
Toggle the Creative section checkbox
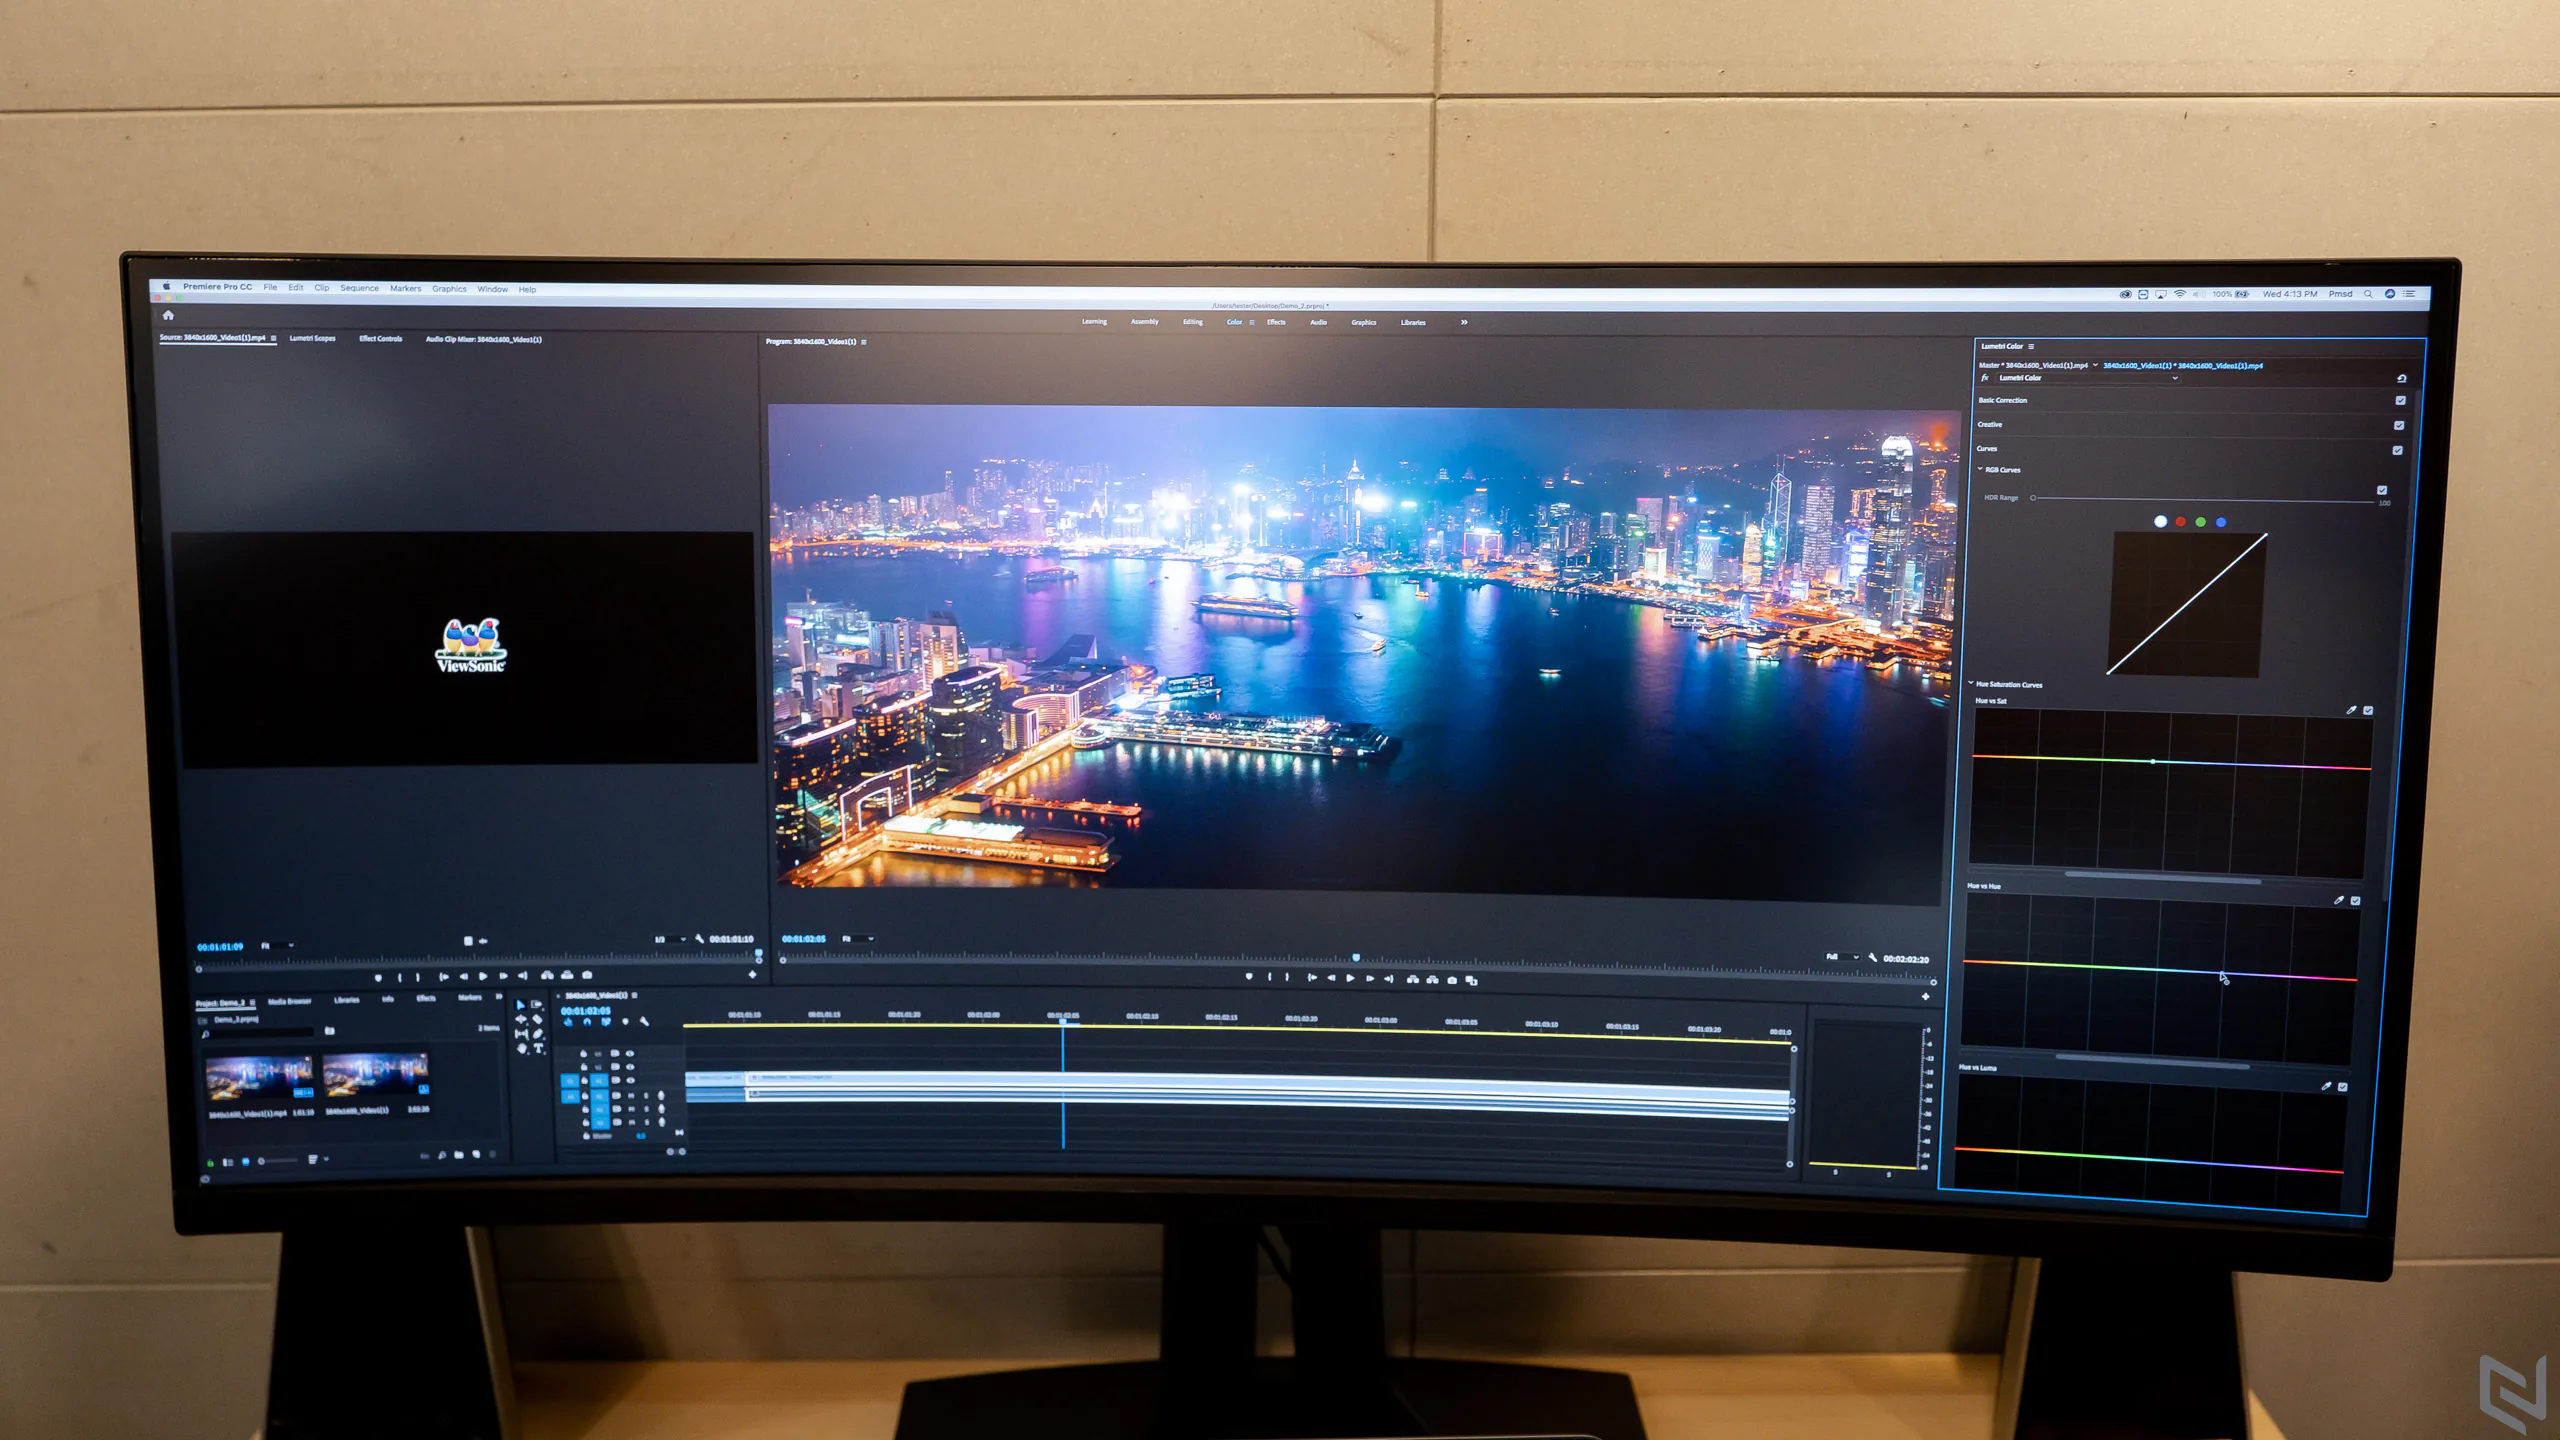coord(2399,425)
